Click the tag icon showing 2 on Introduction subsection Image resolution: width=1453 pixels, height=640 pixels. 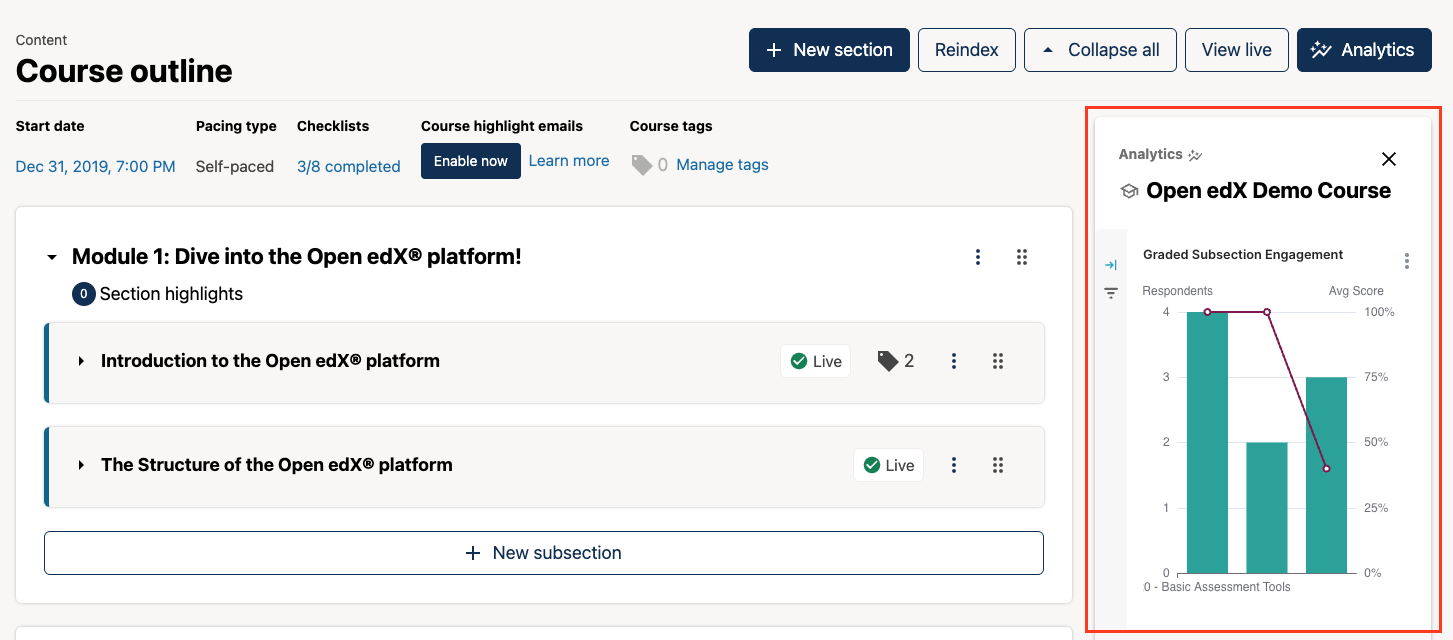(894, 361)
